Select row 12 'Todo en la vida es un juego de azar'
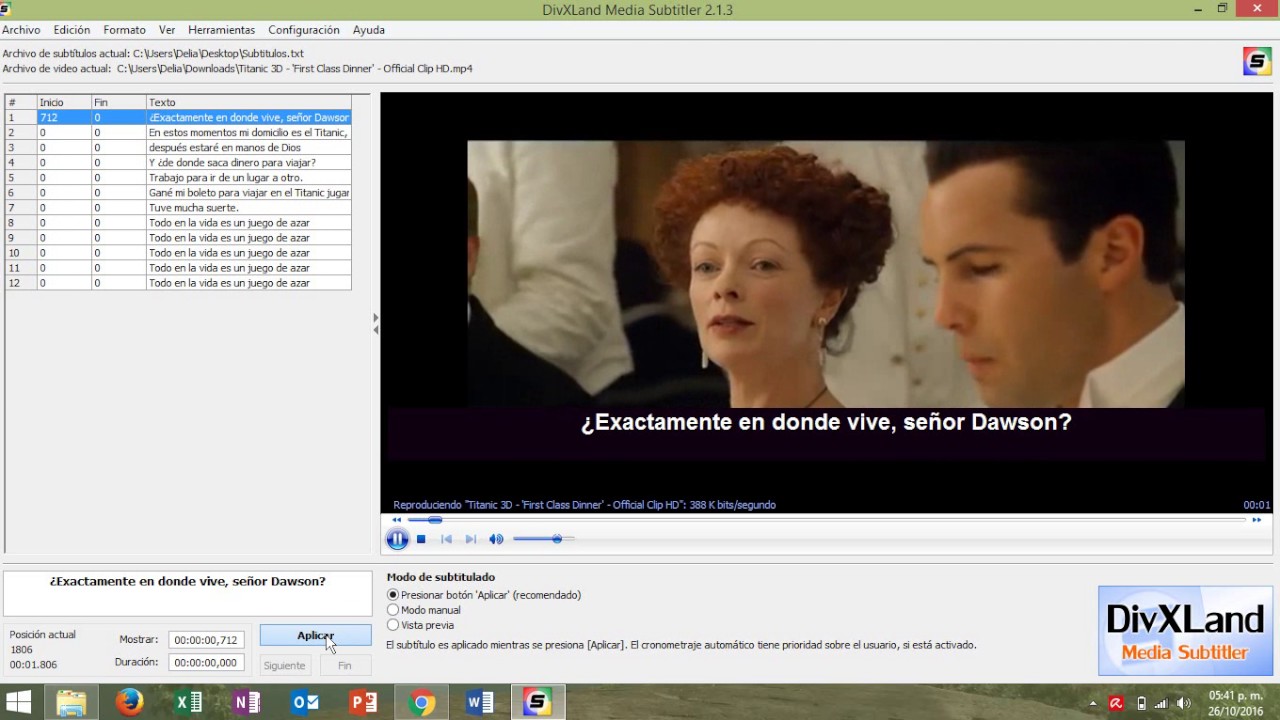 pyautogui.click(x=178, y=283)
